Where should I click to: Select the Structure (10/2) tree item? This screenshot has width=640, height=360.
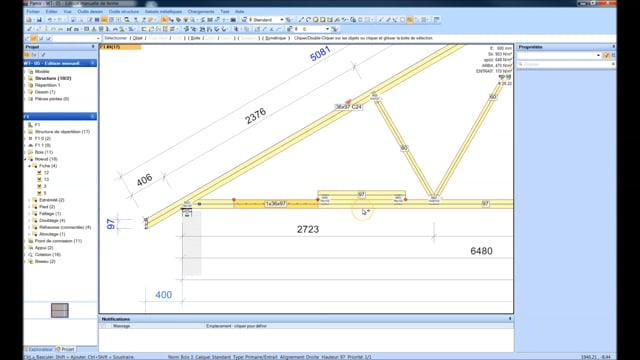coord(53,78)
